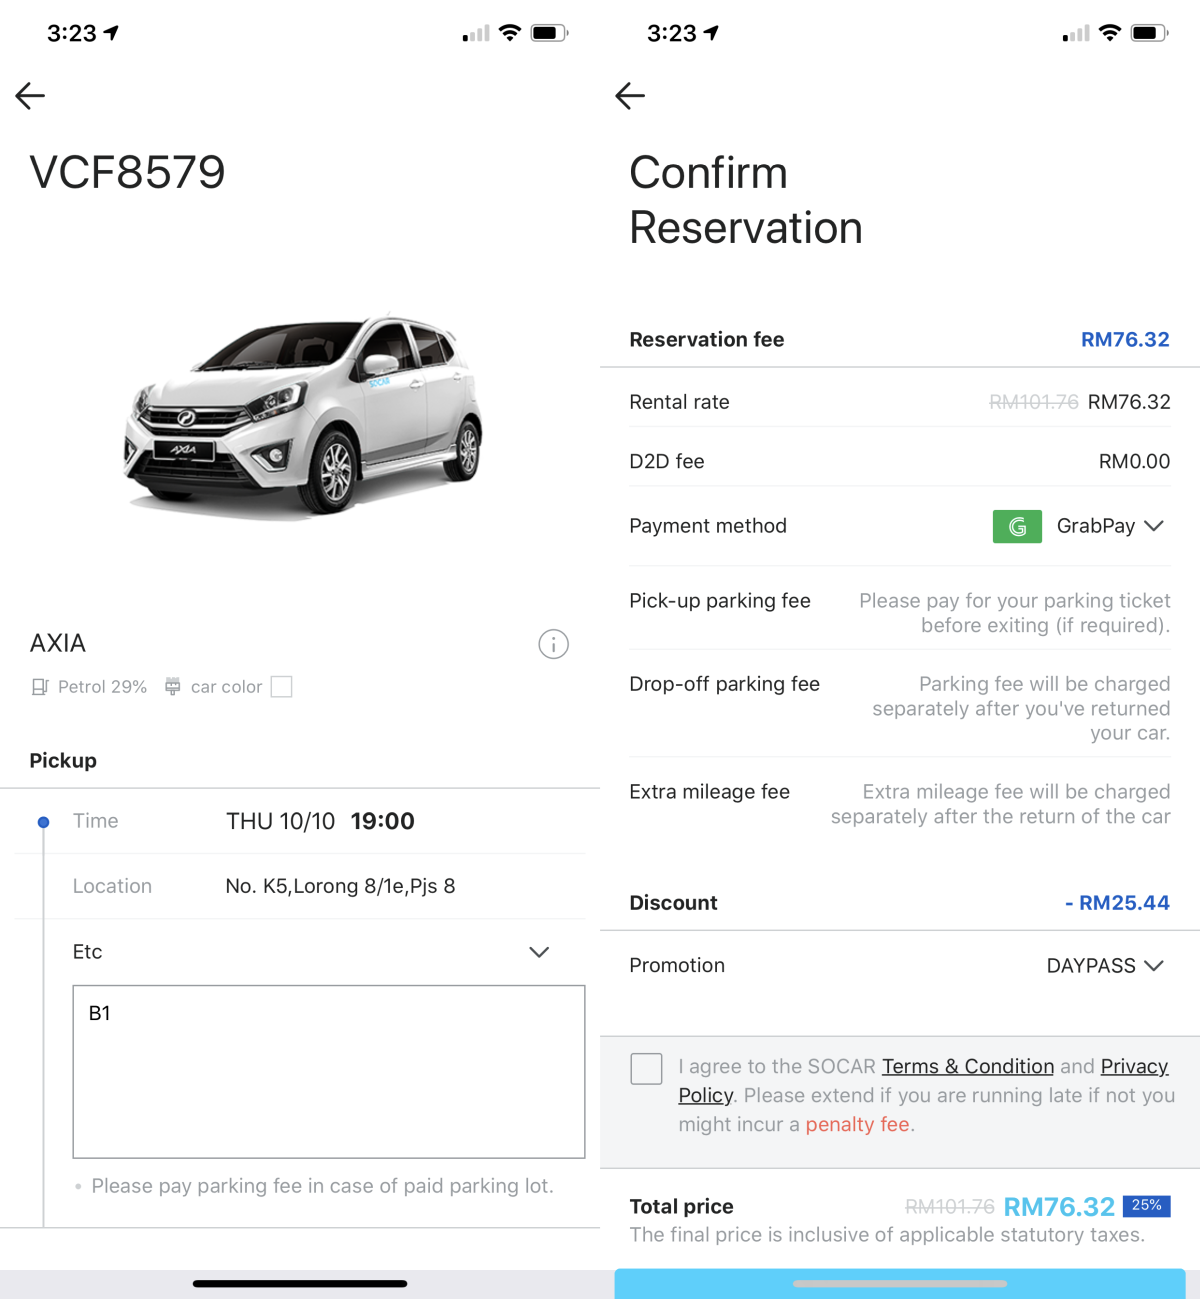1200x1299 pixels.
Task: Expand the Etc pickup notes chevron
Action: click(x=539, y=952)
